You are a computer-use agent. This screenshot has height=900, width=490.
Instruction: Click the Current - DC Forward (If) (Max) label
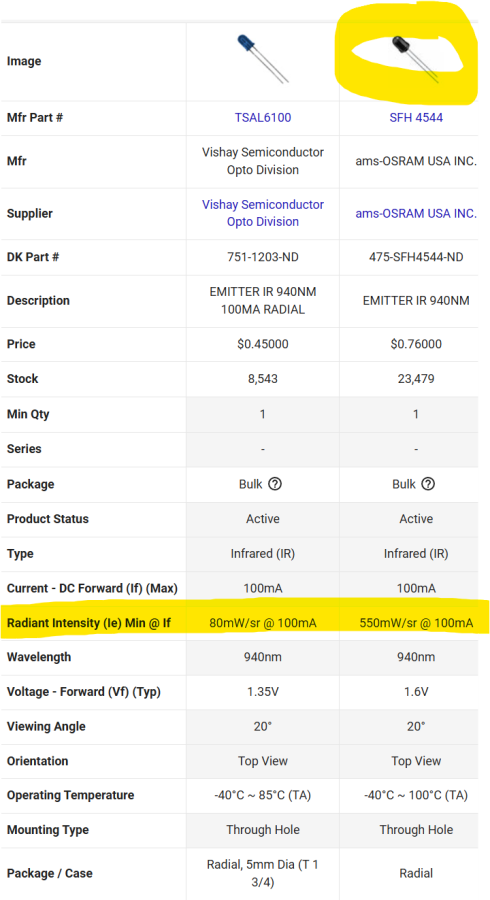point(92,588)
